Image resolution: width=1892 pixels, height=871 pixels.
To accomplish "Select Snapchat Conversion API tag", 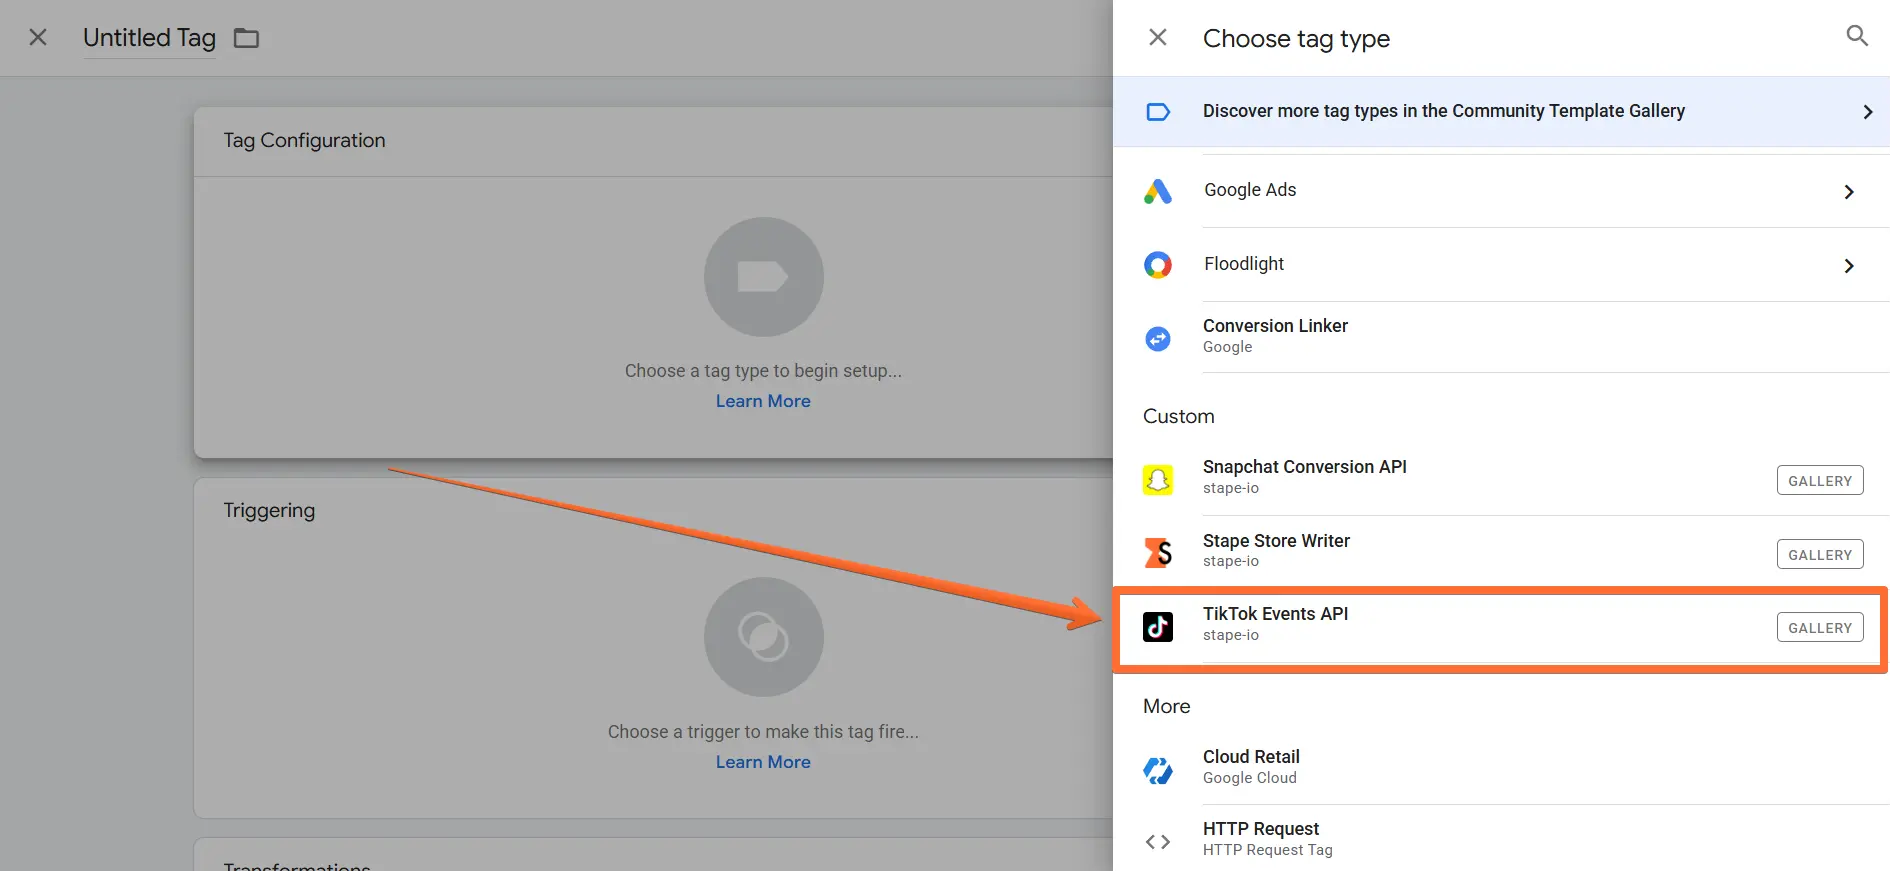I will coord(1501,479).
